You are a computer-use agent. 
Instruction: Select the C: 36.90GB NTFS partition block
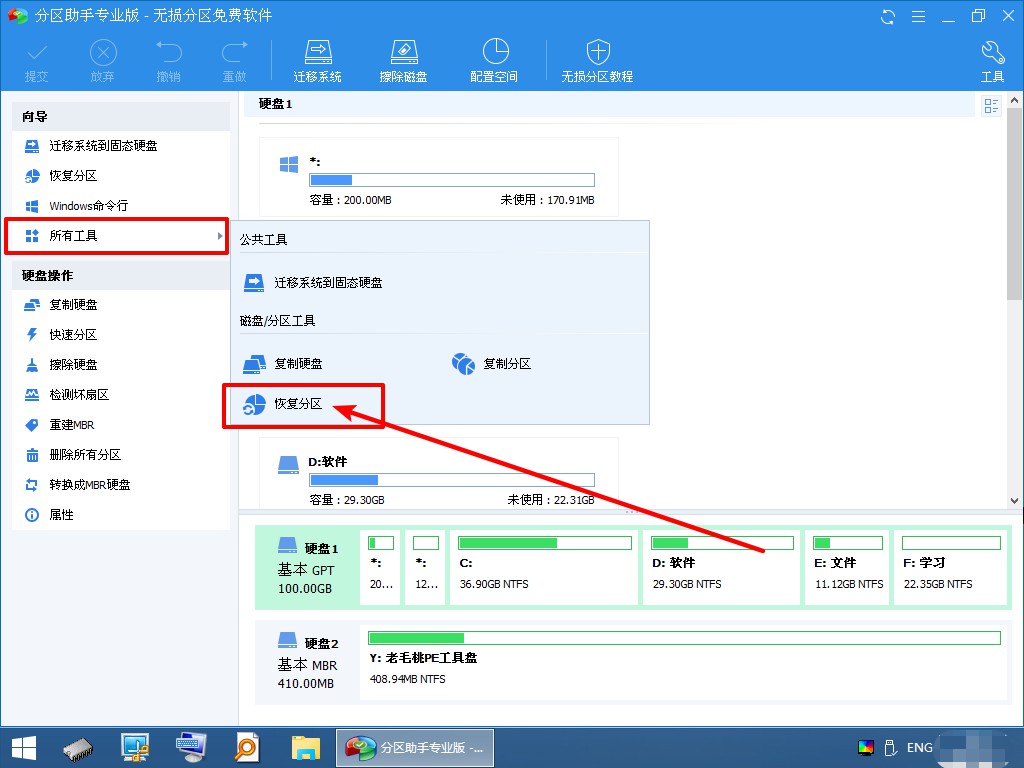(544, 568)
